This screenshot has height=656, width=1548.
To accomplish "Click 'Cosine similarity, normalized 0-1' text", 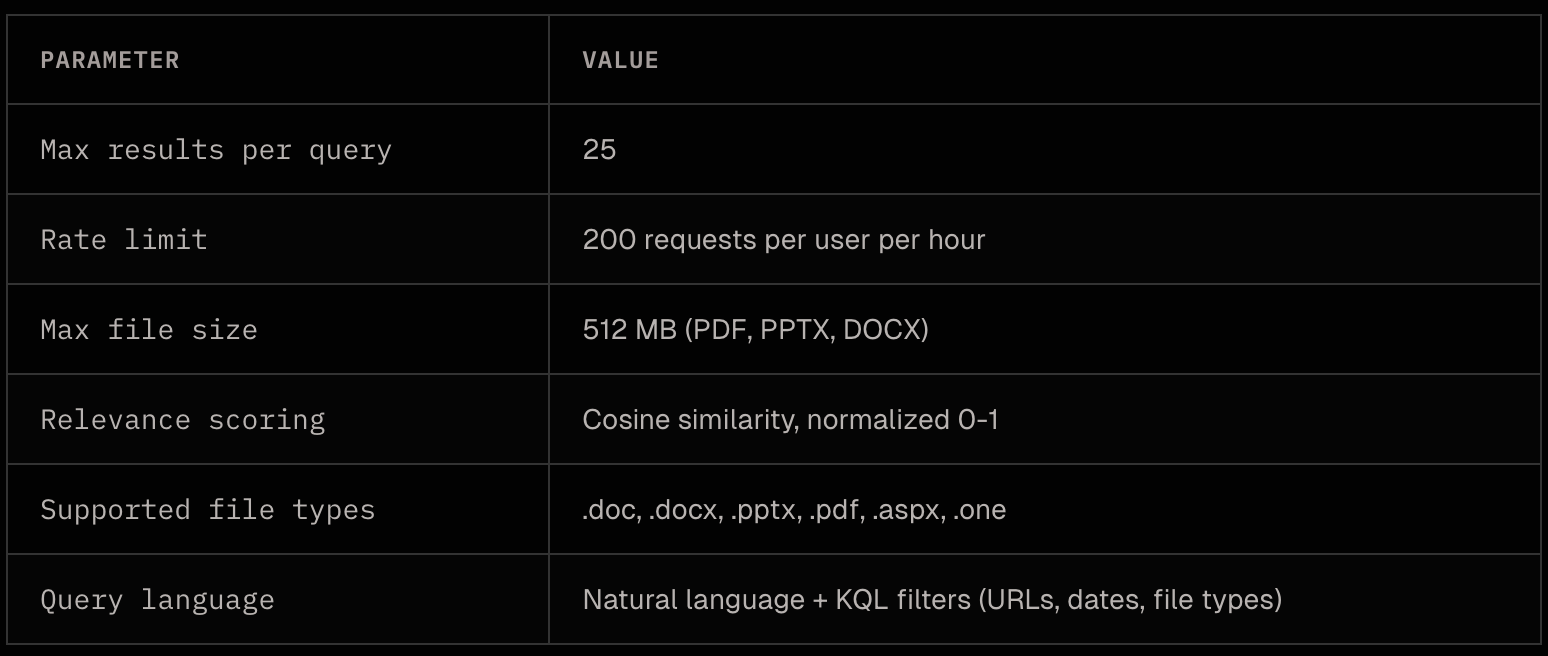I will (791, 420).
